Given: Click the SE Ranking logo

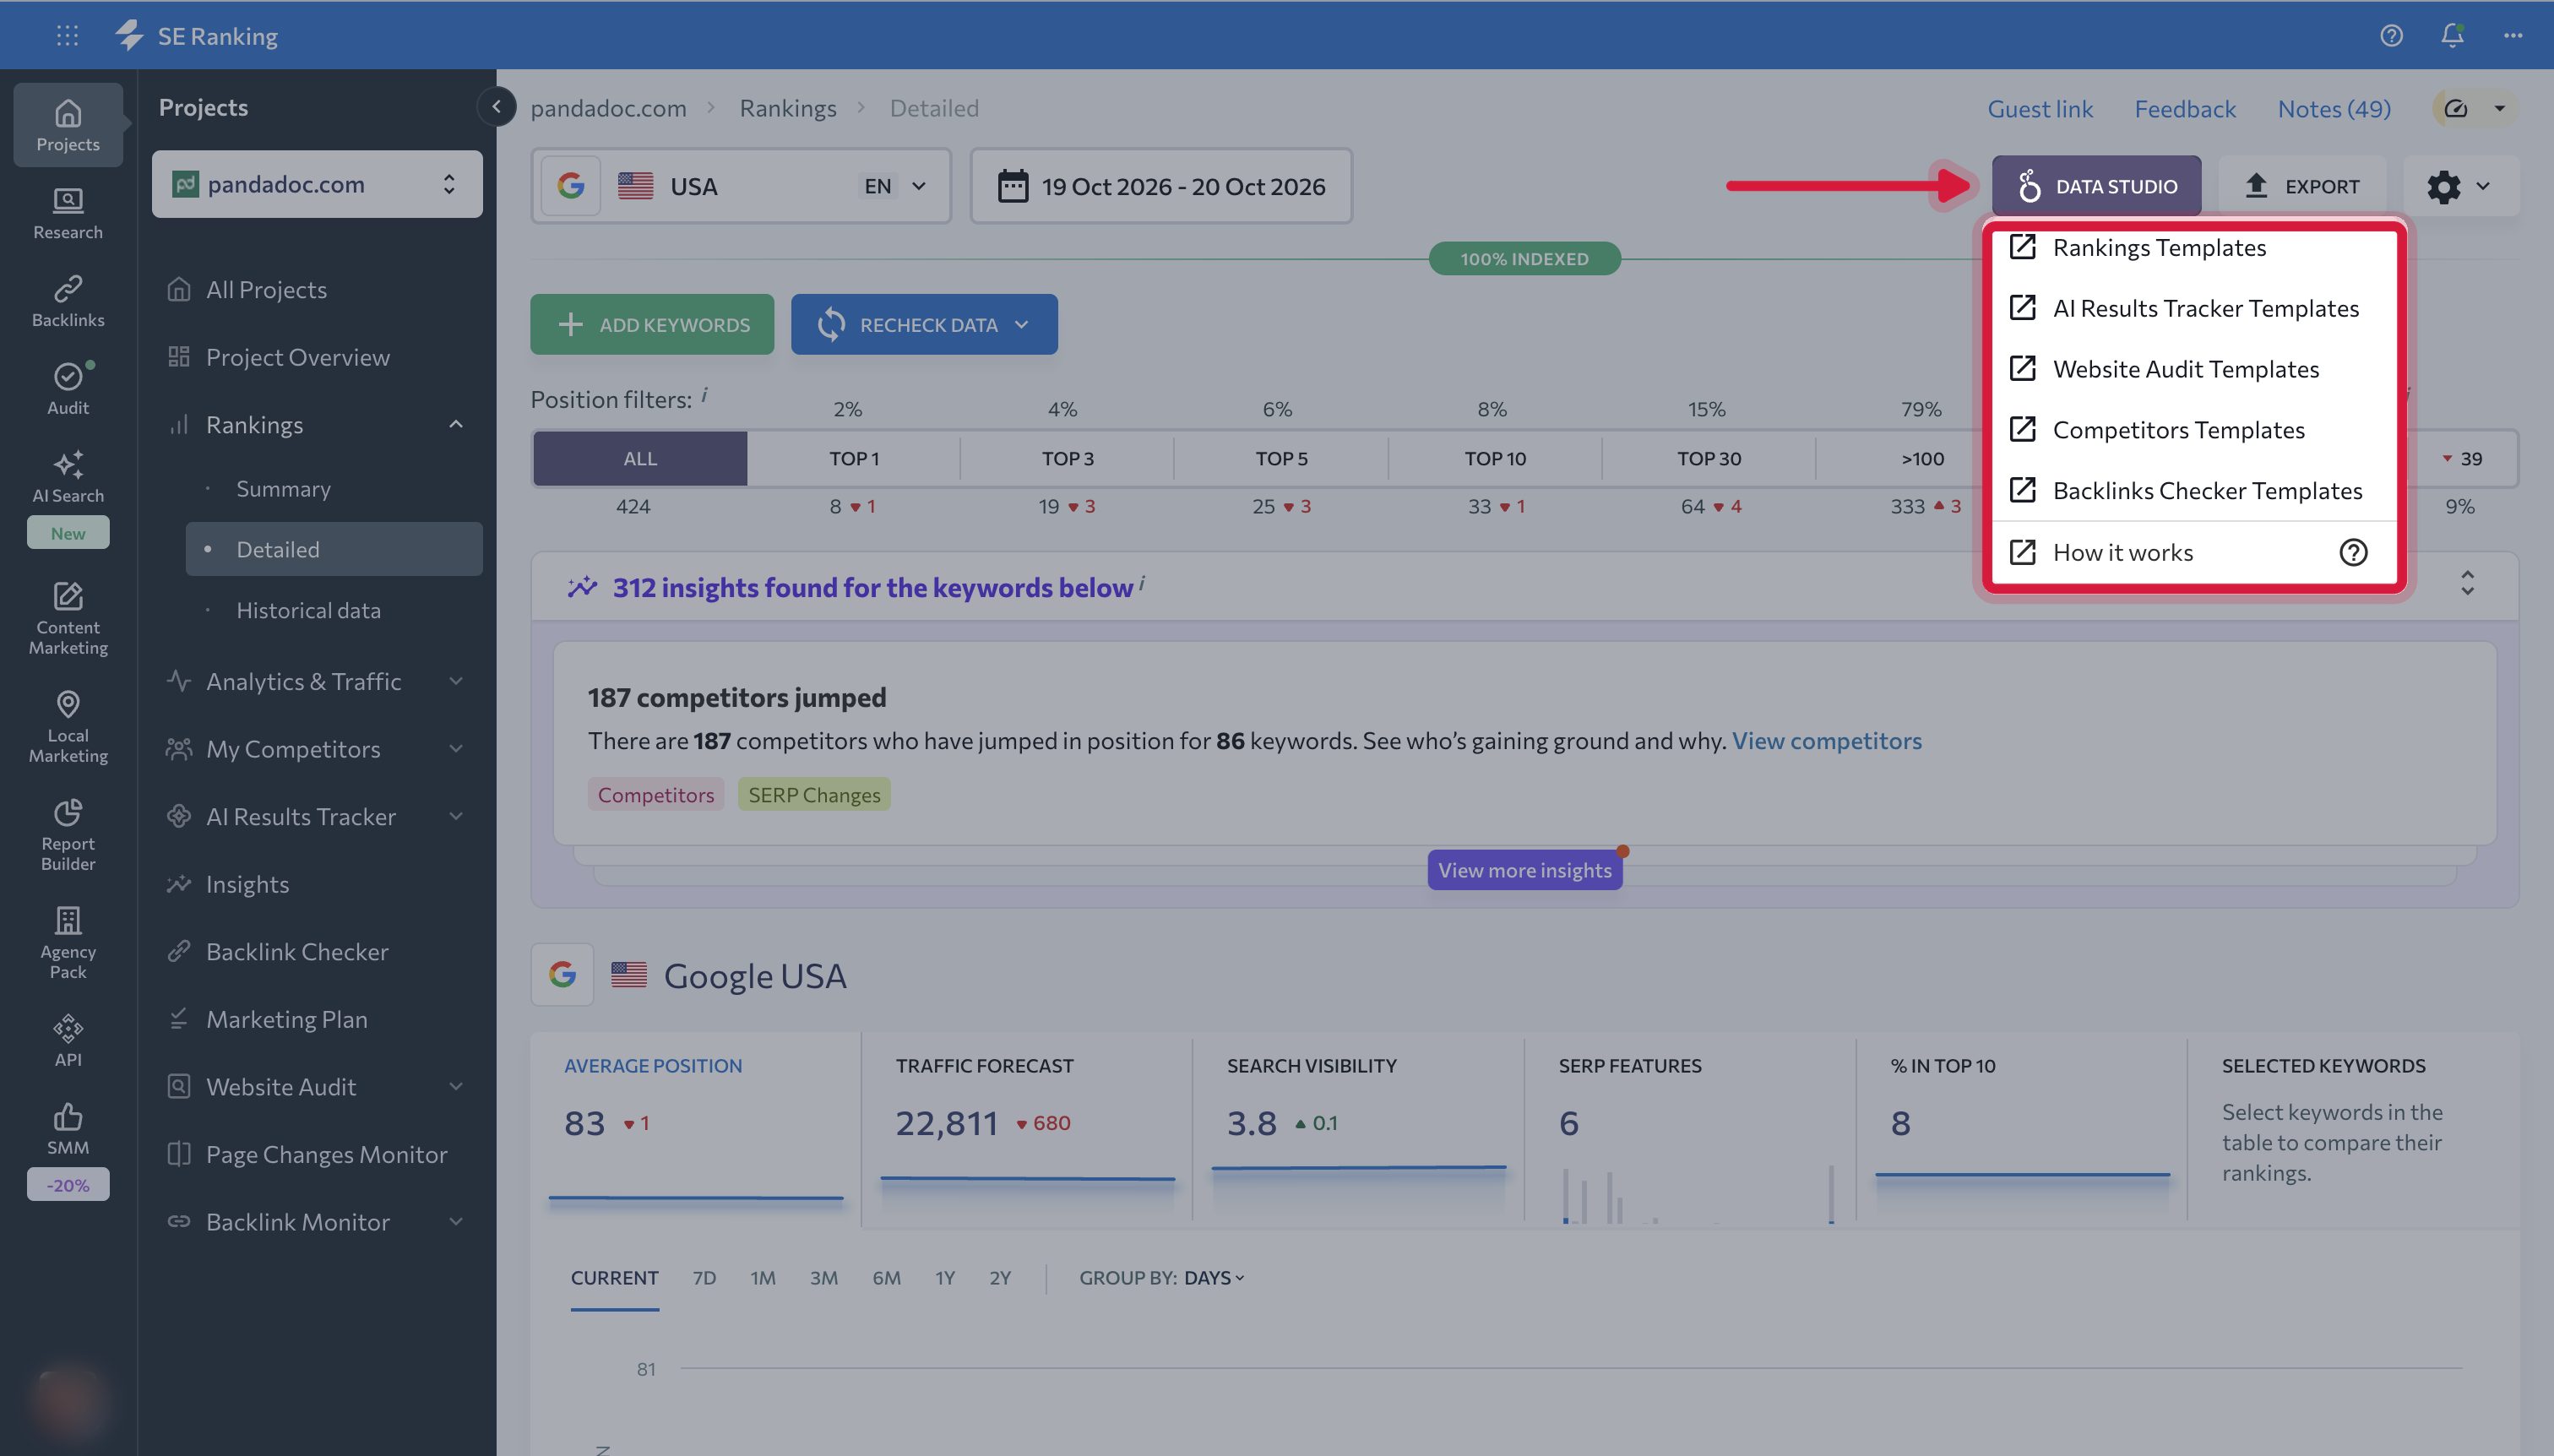Looking at the screenshot, I should coord(196,36).
